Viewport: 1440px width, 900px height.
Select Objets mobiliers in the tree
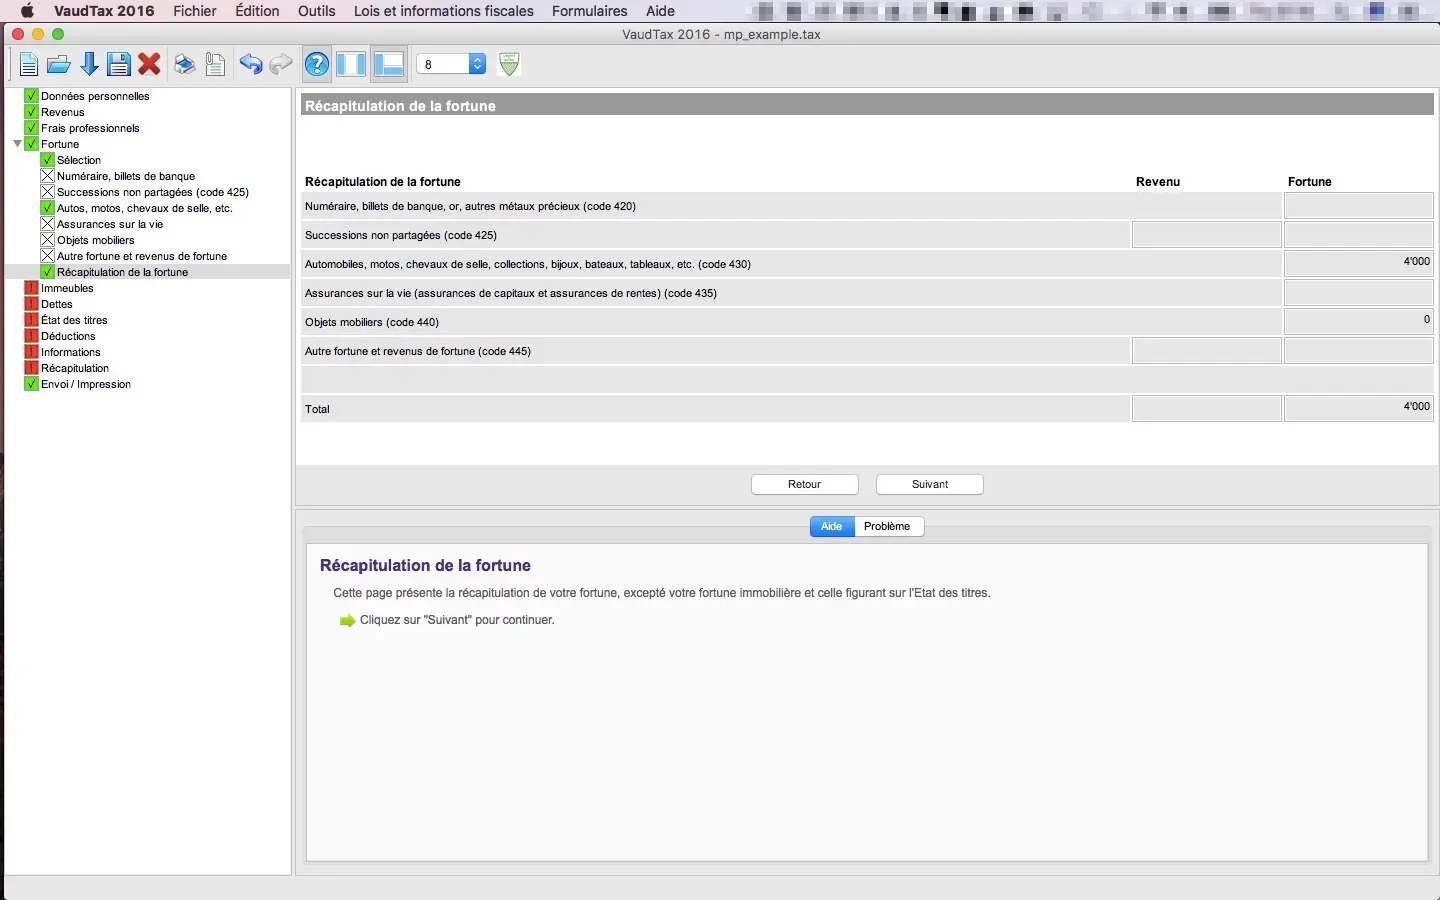pos(96,240)
